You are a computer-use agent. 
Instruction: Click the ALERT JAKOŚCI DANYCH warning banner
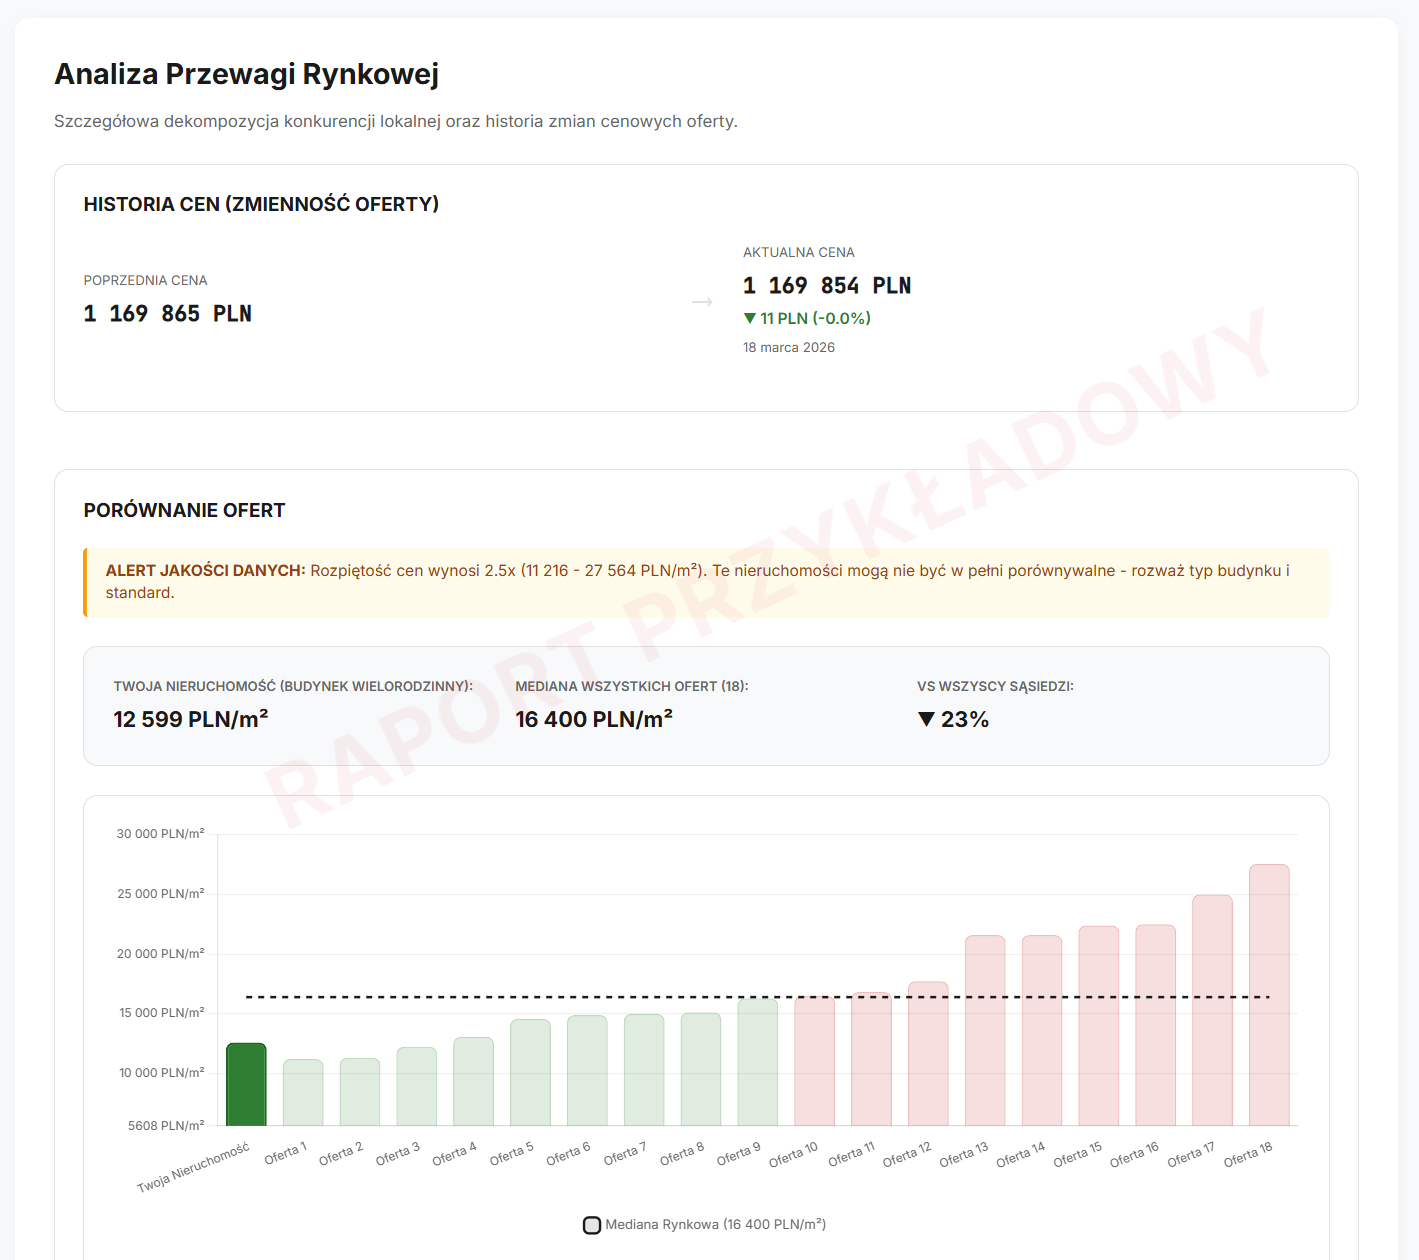pos(706,582)
